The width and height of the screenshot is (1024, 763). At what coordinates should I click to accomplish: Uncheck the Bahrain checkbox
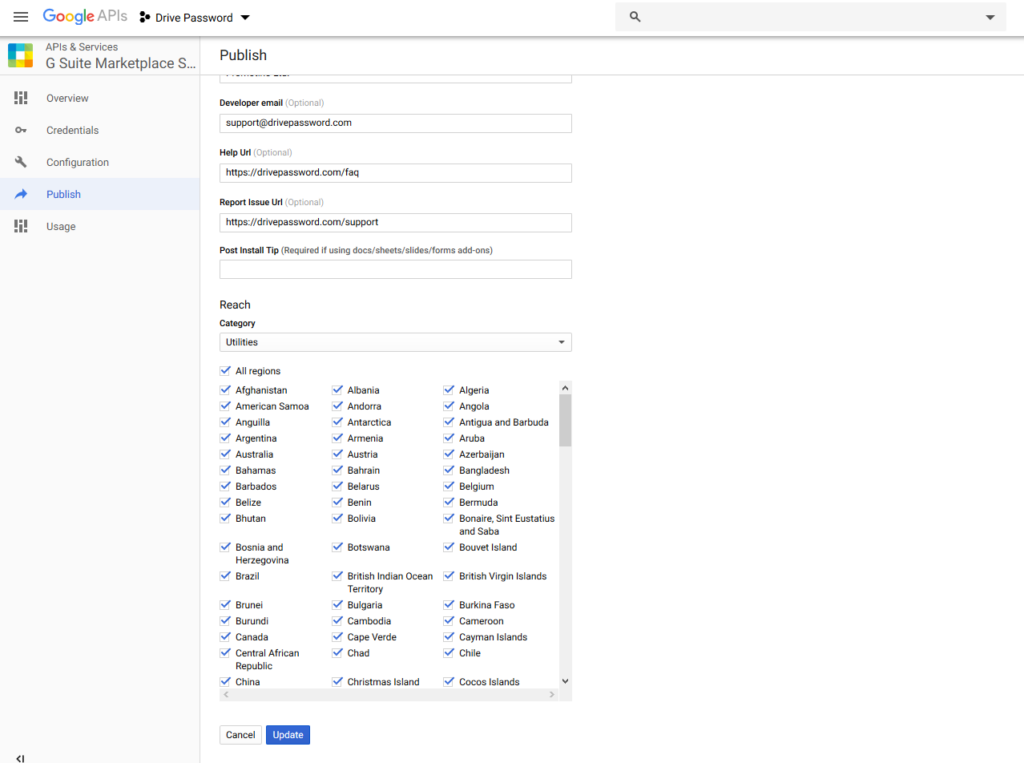tap(337, 470)
